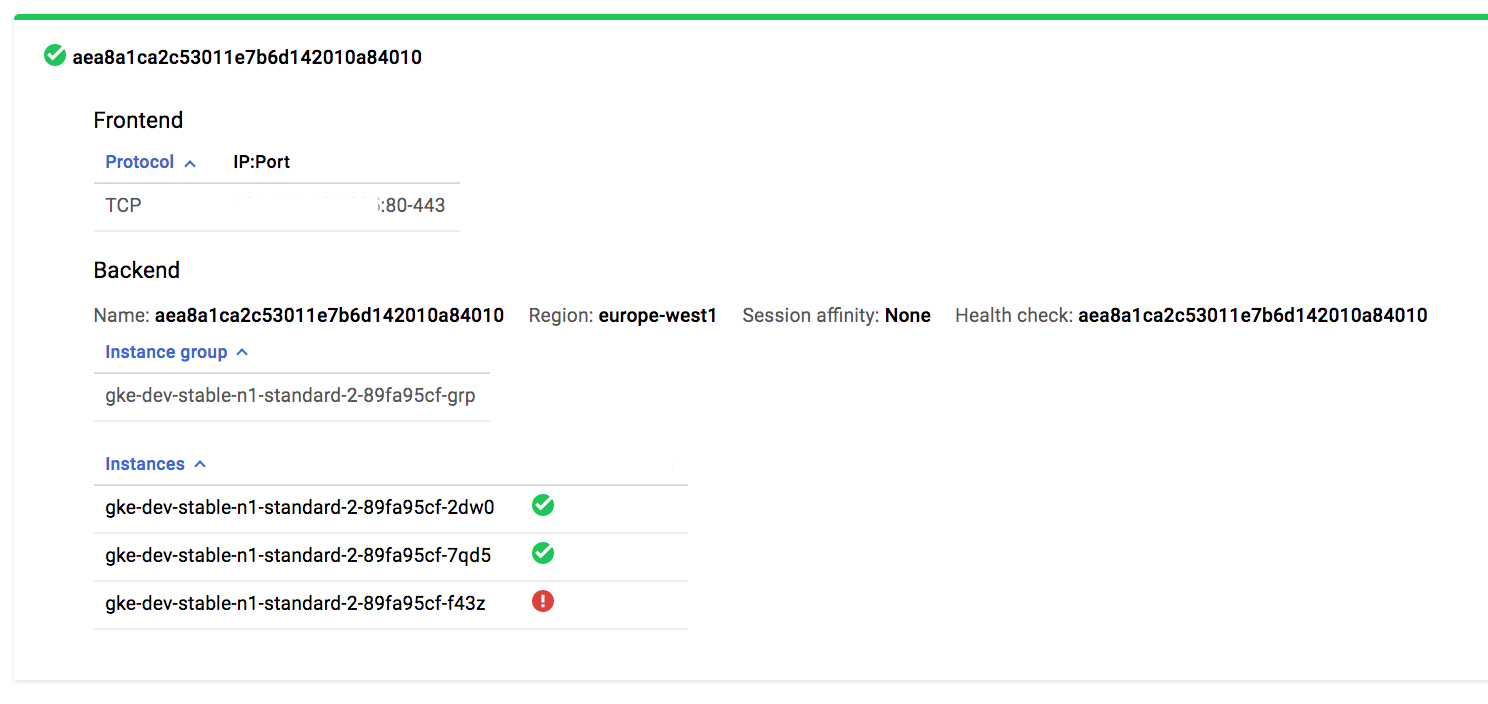Click the Instance group column header
The height and width of the screenshot is (704, 1488).
(x=166, y=352)
